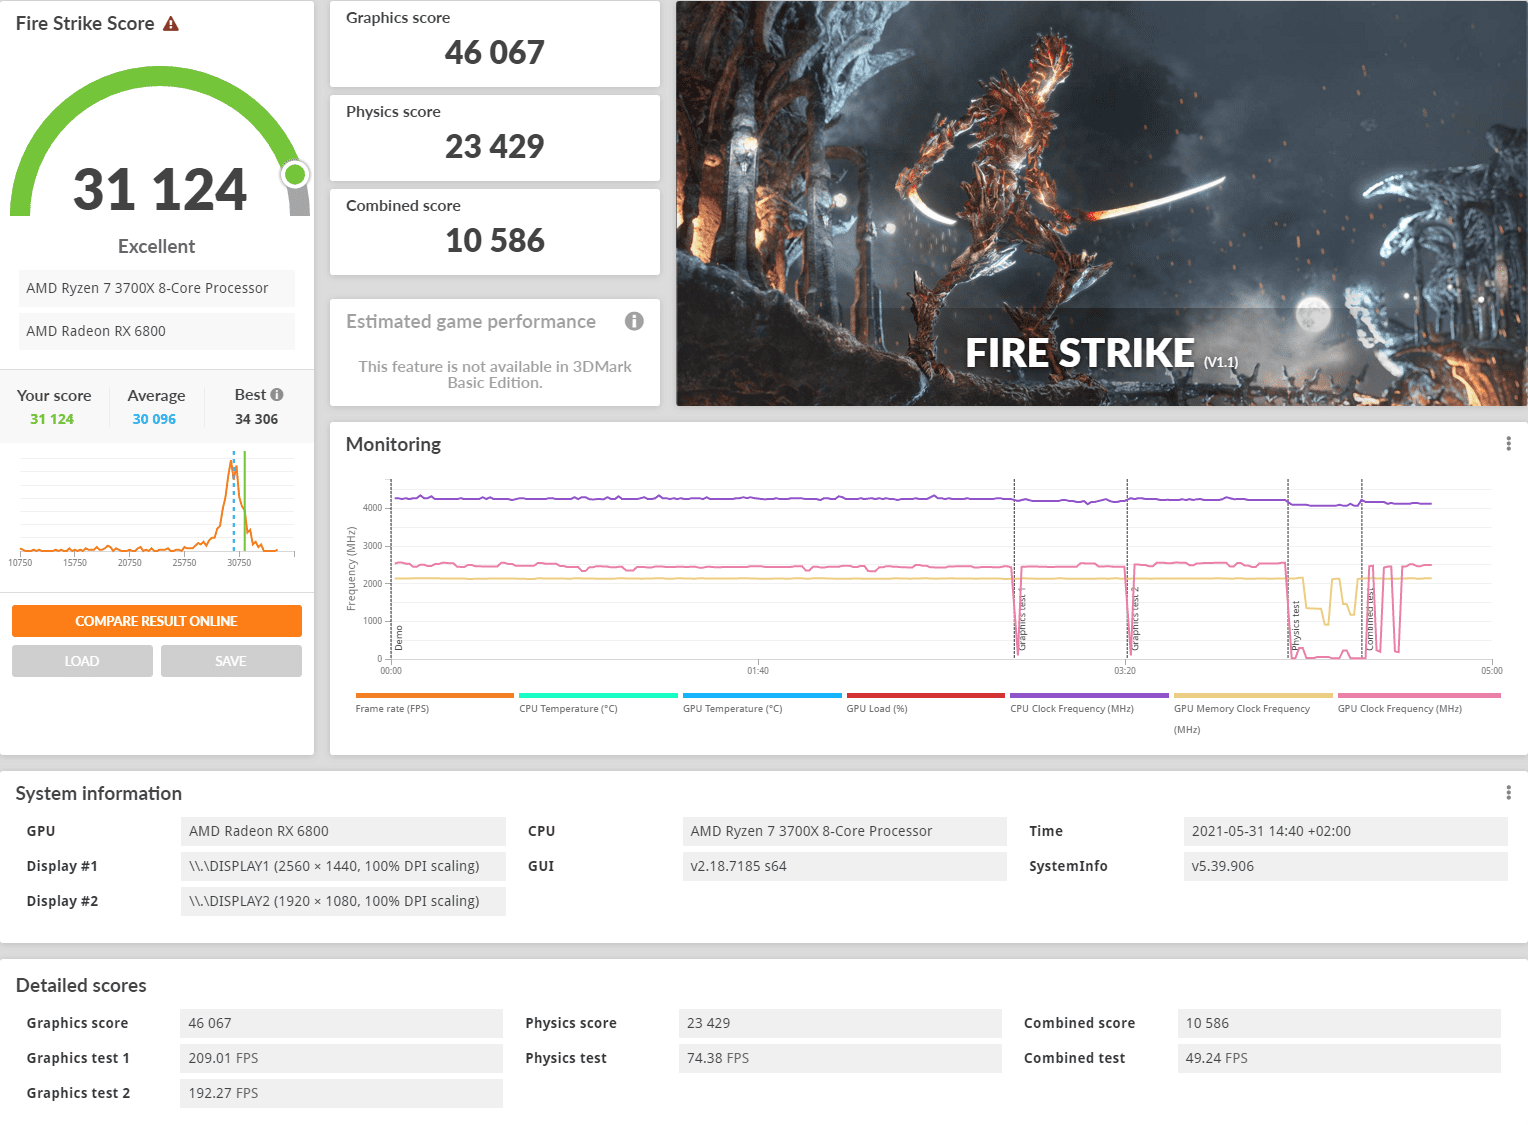Click Graphics test 2 value 192.27 FPS

[x=341, y=1093]
